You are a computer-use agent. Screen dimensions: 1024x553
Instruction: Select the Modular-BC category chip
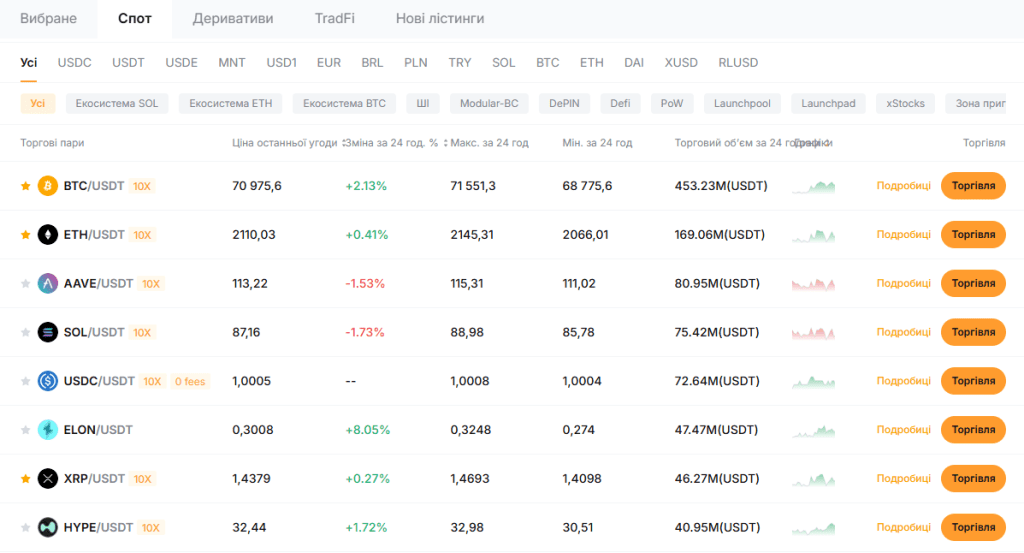(x=489, y=103)
